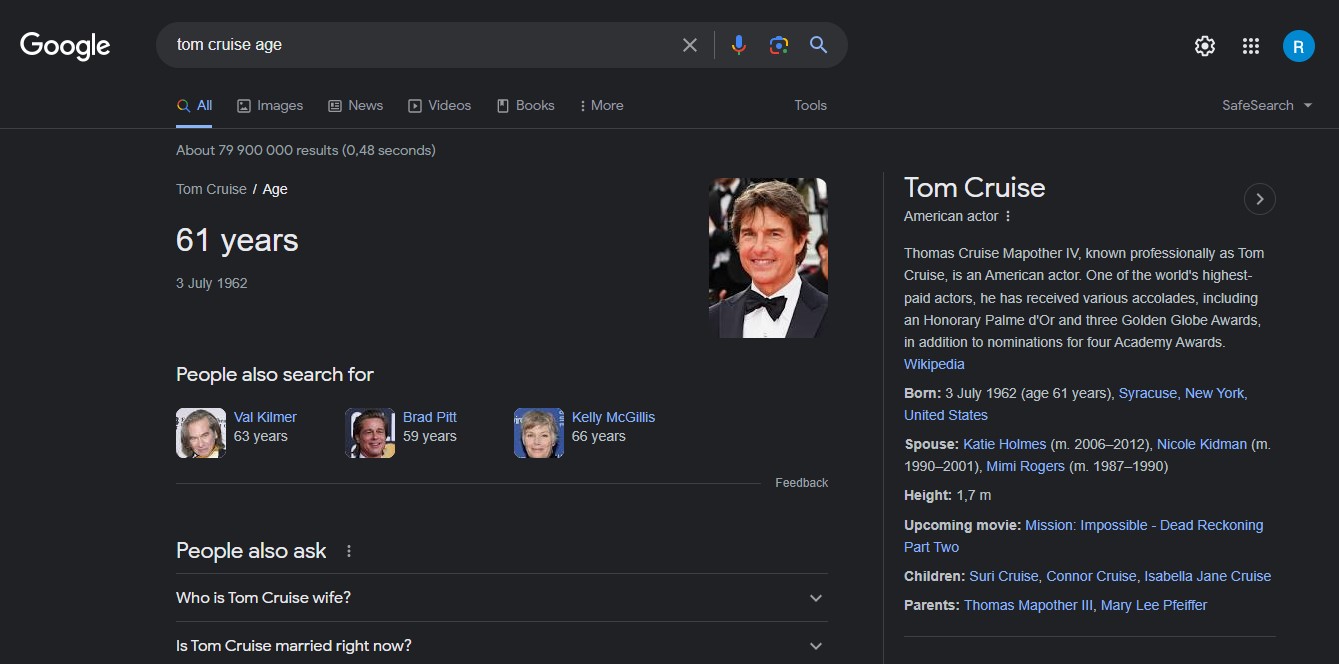This screenshot has height=664, width=1339.
Task: Start voice search with microphone icon
Action: 739,45
